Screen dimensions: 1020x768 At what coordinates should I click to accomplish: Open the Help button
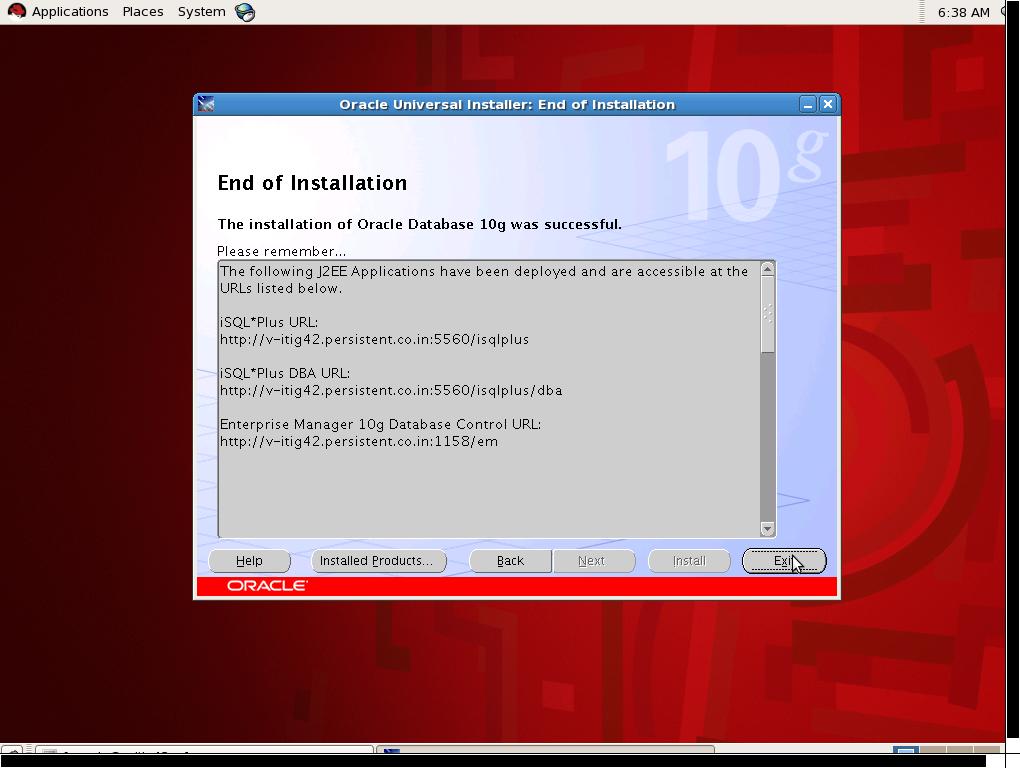(x=249, y=561)
